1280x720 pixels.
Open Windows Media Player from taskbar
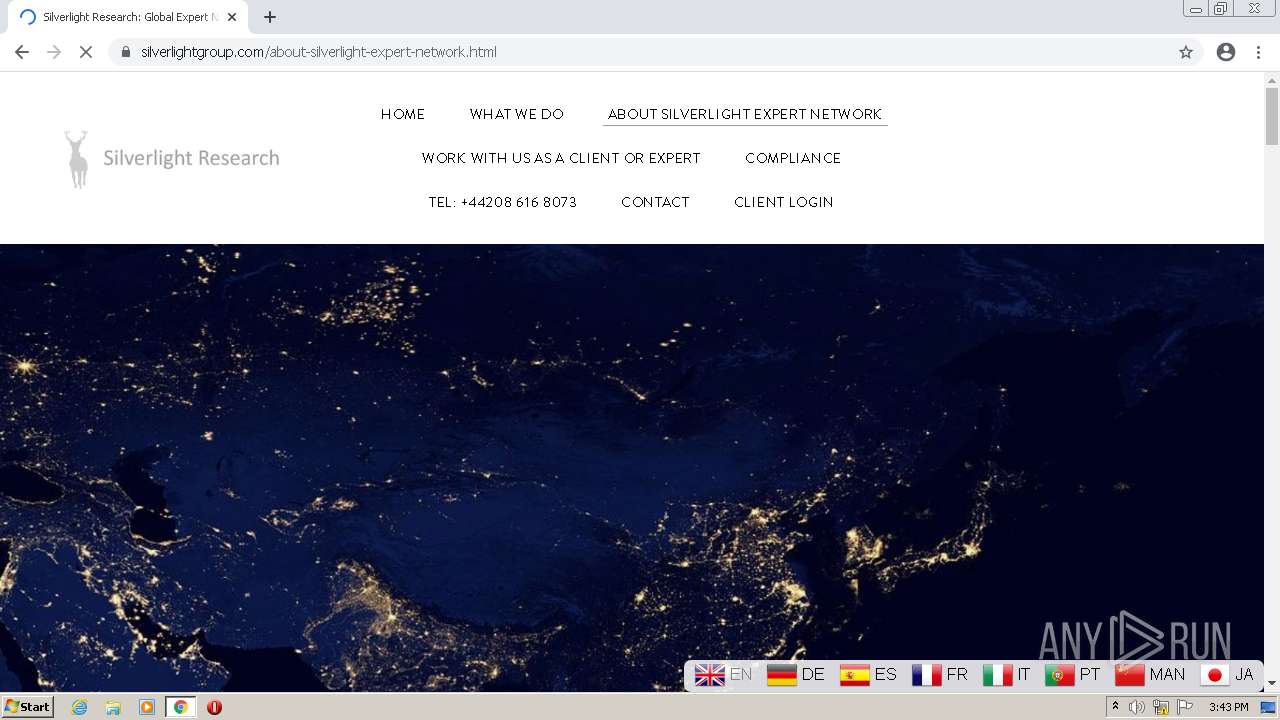point(147,707)
